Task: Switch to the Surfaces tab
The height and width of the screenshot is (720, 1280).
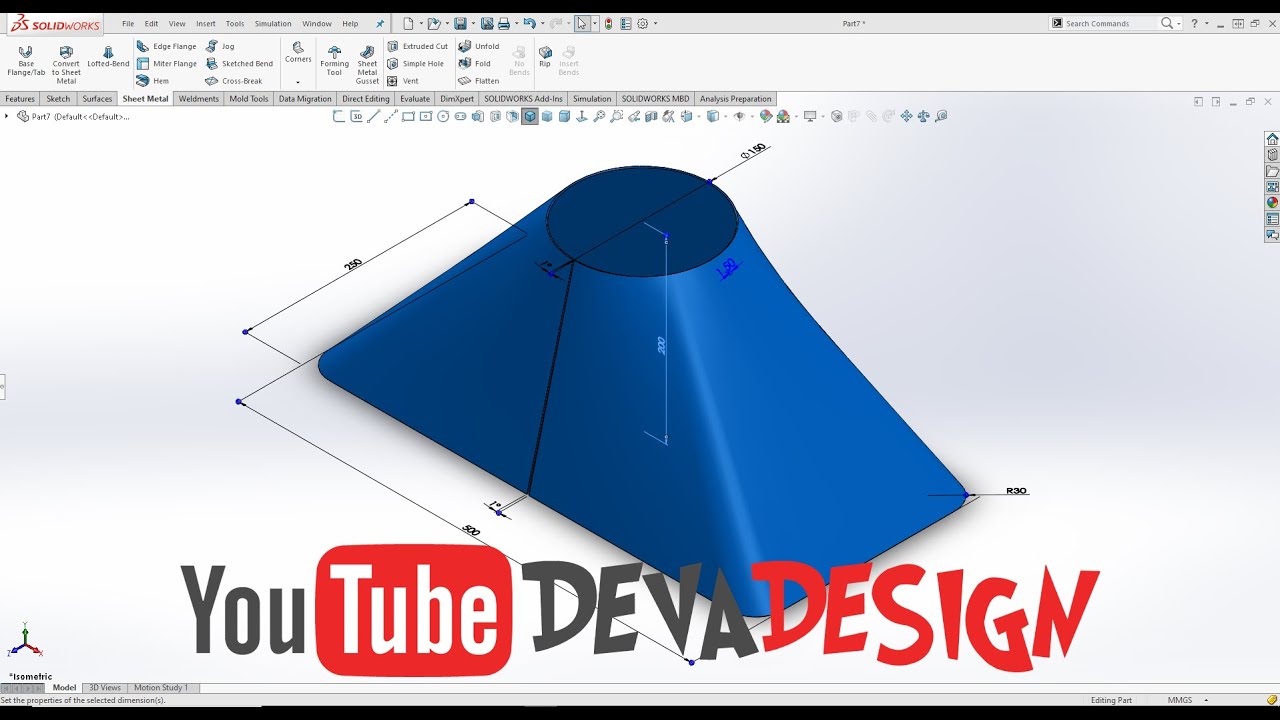Action: pyautogui.click(x=97, y=99)
